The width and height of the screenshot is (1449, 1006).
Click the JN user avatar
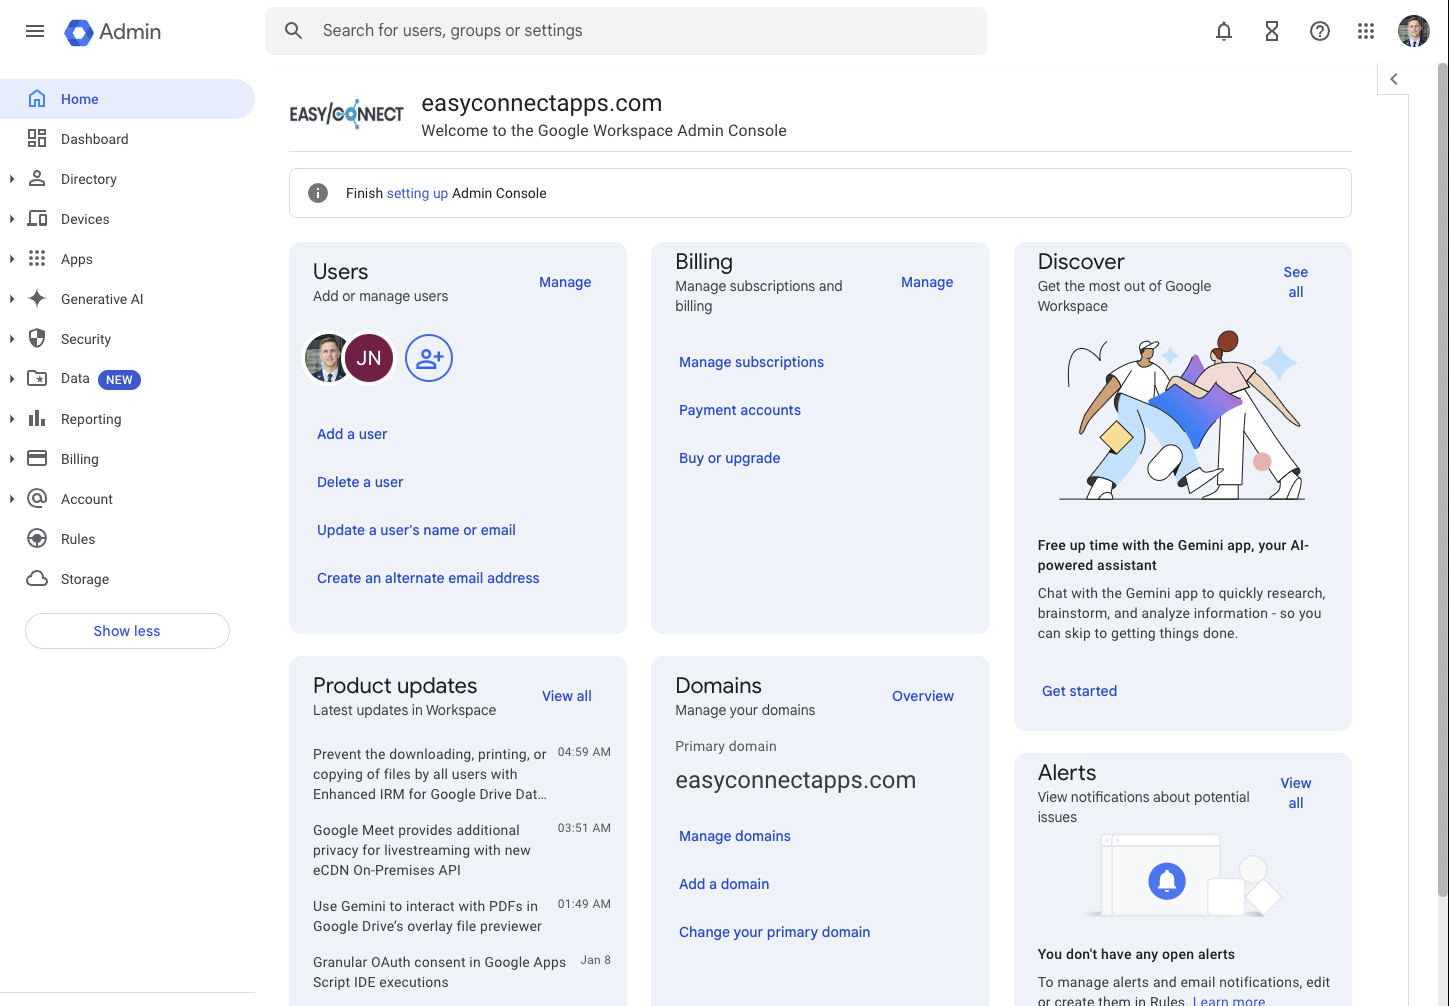pyautogui.click(x=369, y=358)
